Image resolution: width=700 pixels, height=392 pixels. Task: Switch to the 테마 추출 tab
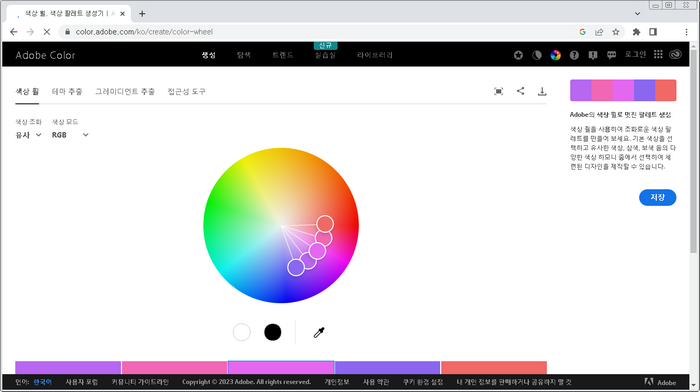[x=67, y=92]
